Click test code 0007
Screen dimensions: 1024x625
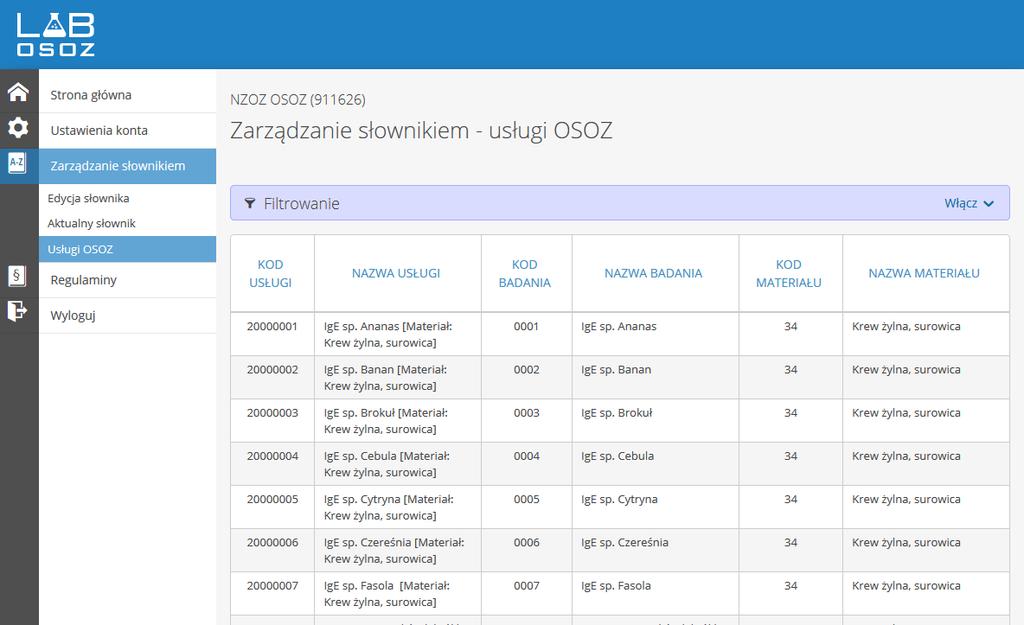(526, 586)
